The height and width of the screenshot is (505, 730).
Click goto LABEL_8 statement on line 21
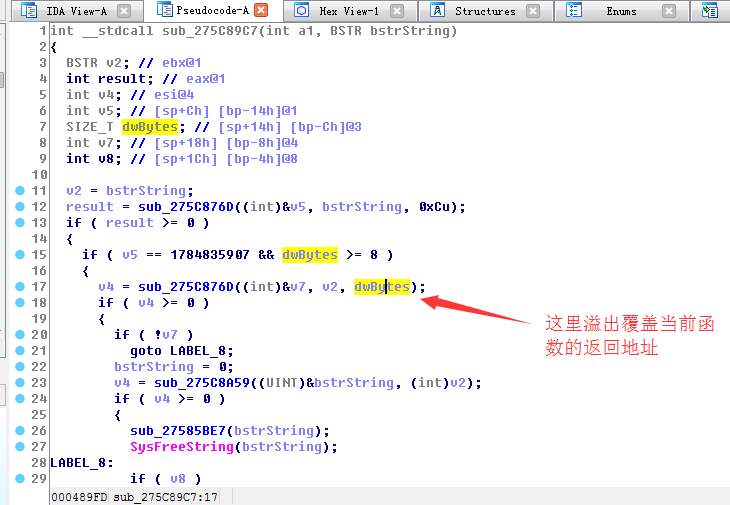pos(178,350)
